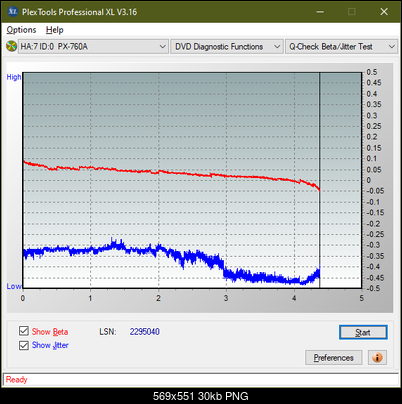The width and height of the screenshot is (402, 404).
Task: Open the Options menu
Action: pos(21,30)
